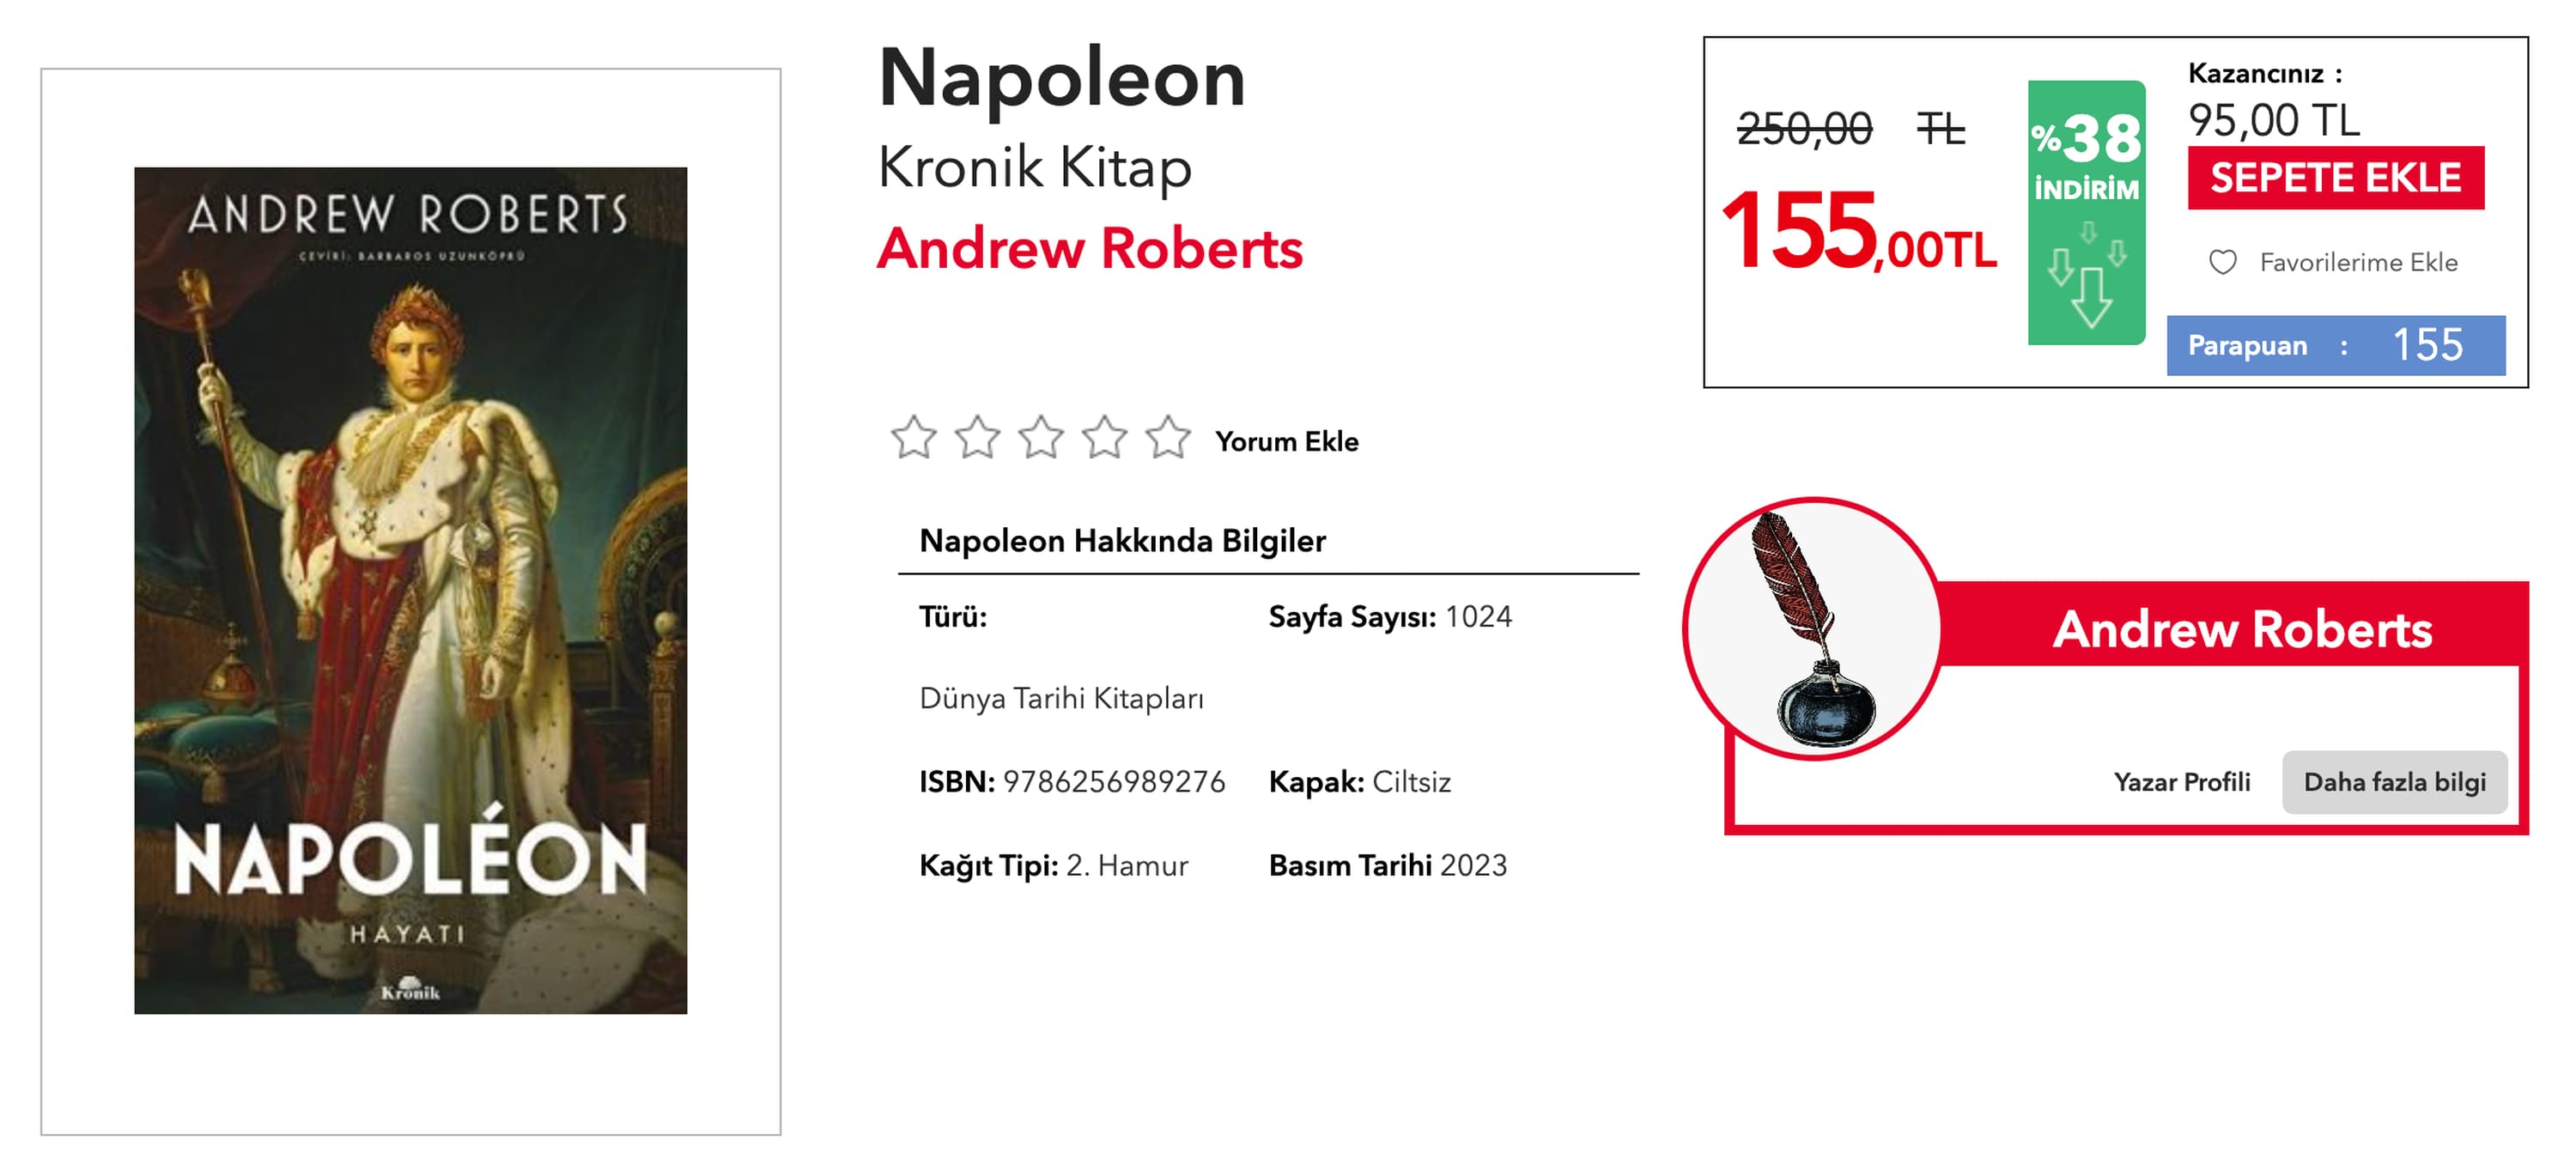This screenshot has width=2576, height=1171.
Task: Select the third rating star
Action: [x=1041, y=438]
